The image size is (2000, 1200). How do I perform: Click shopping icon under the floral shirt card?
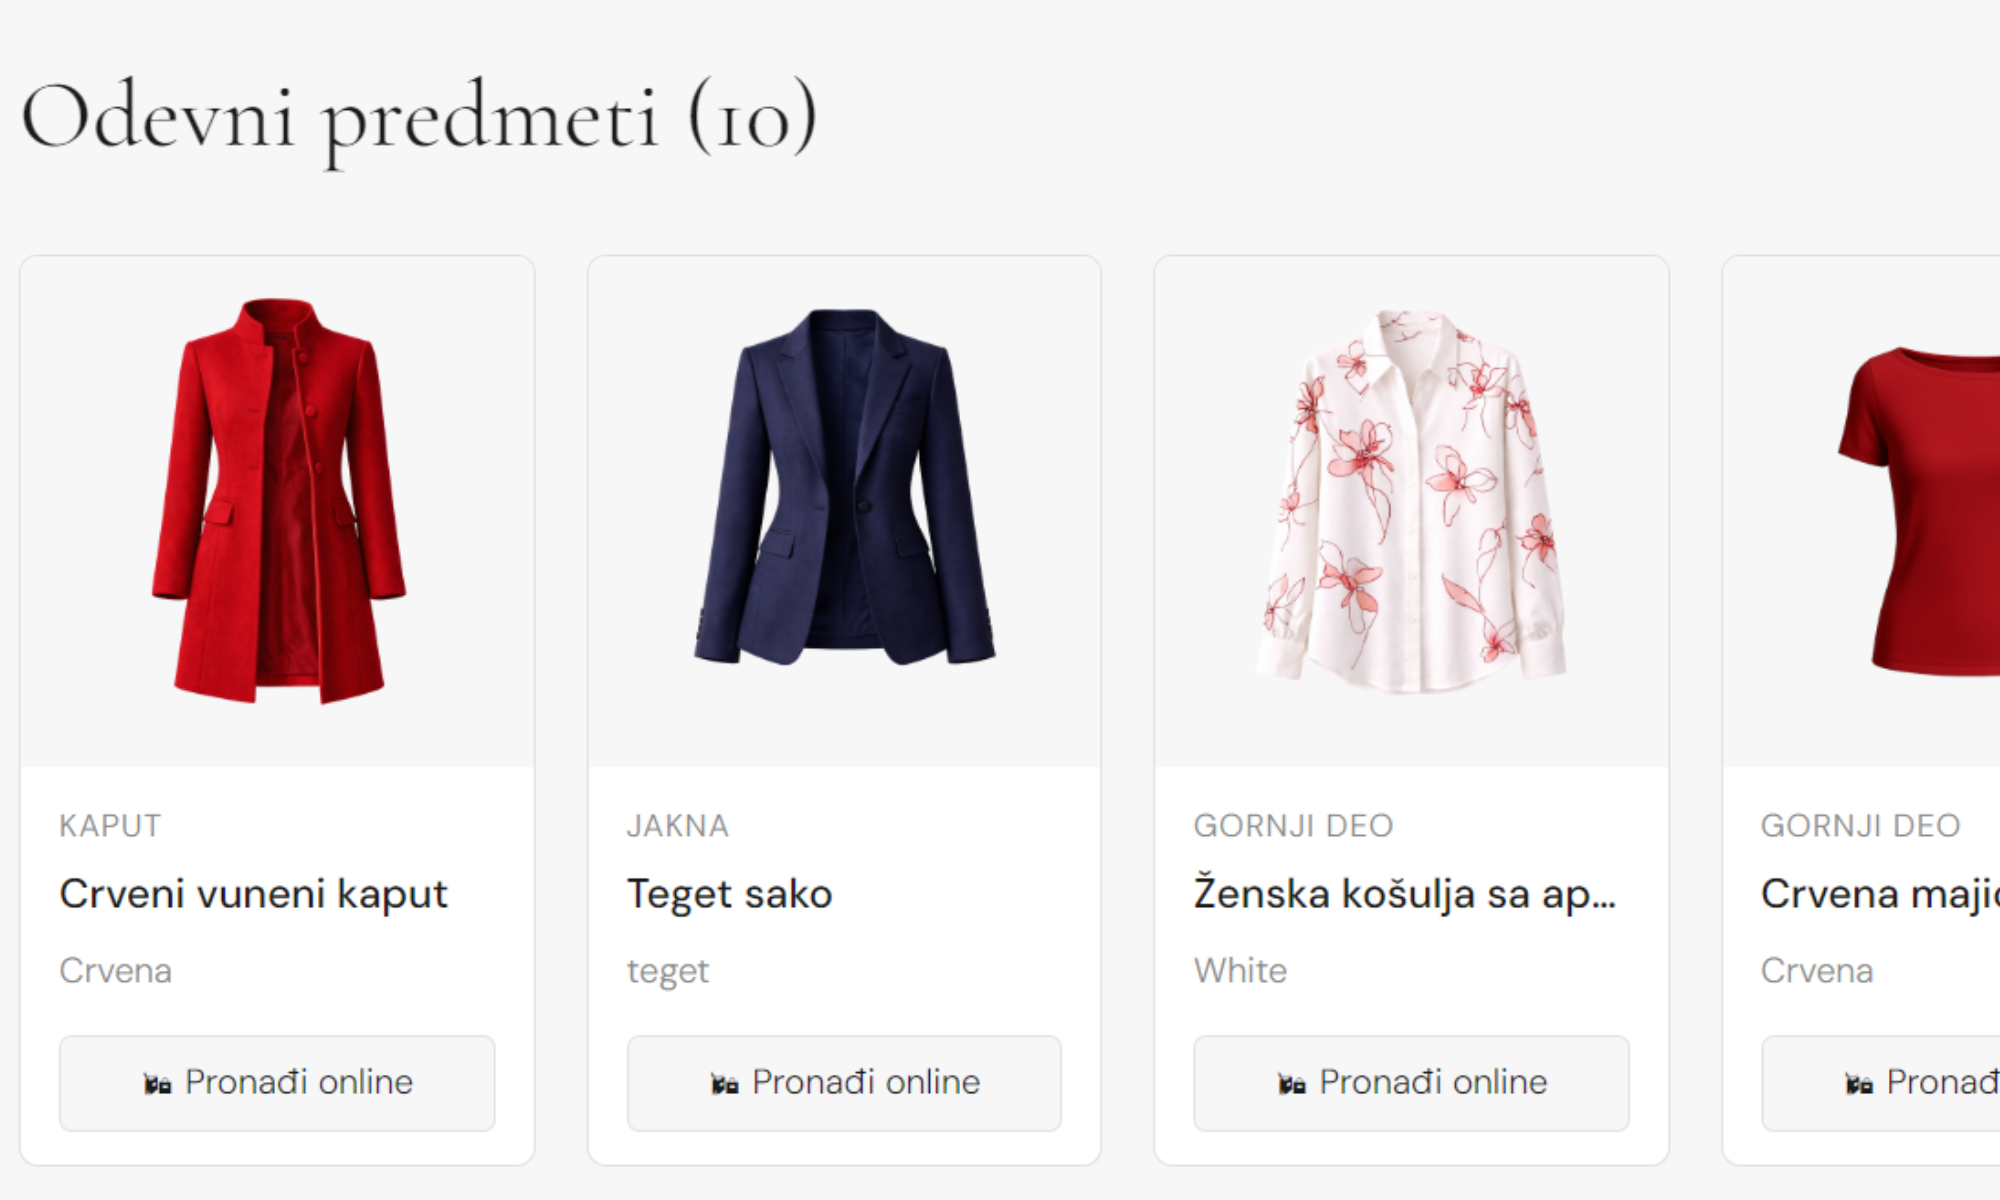click(x=1291, y=1084)
